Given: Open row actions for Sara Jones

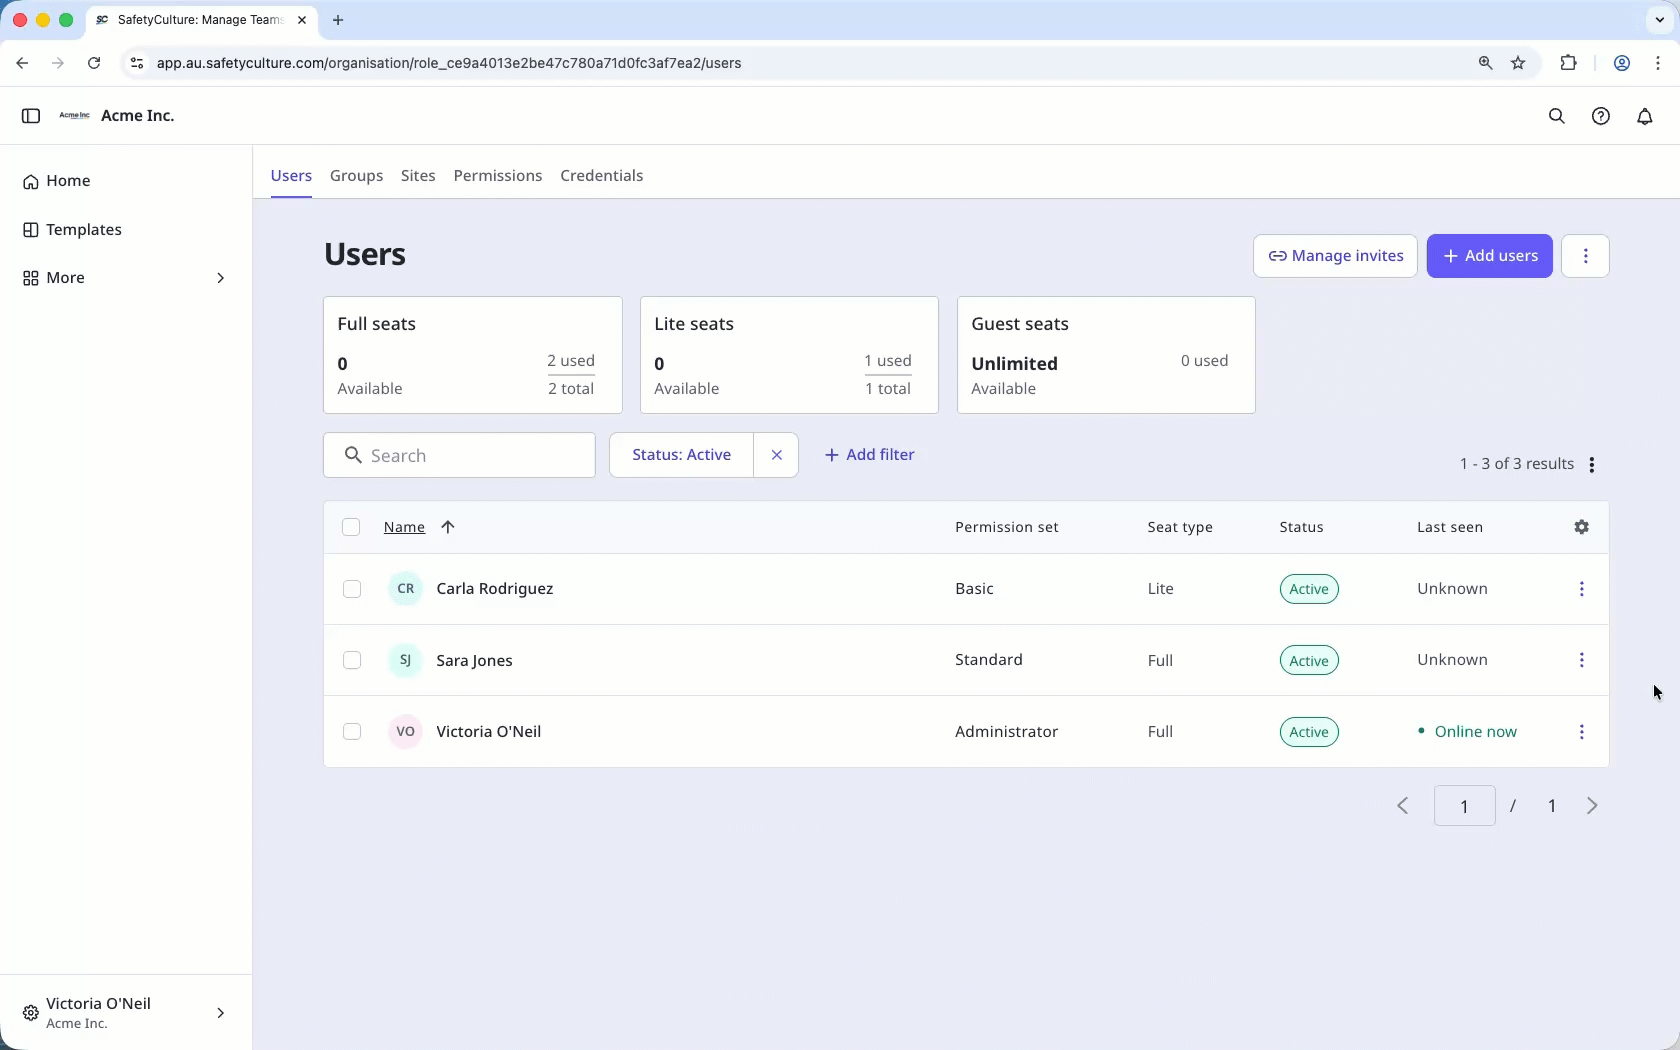Looking at the screenshot, I should pos(1582,660).
